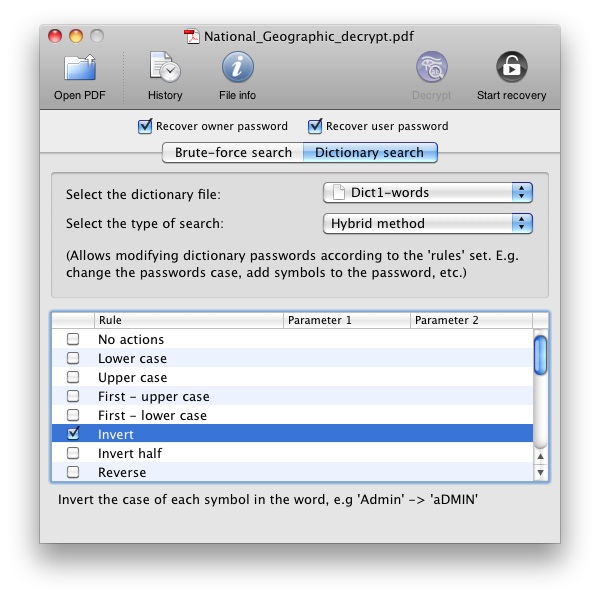
Task: Switch to the Brute-force search tab
Action: 233,153
